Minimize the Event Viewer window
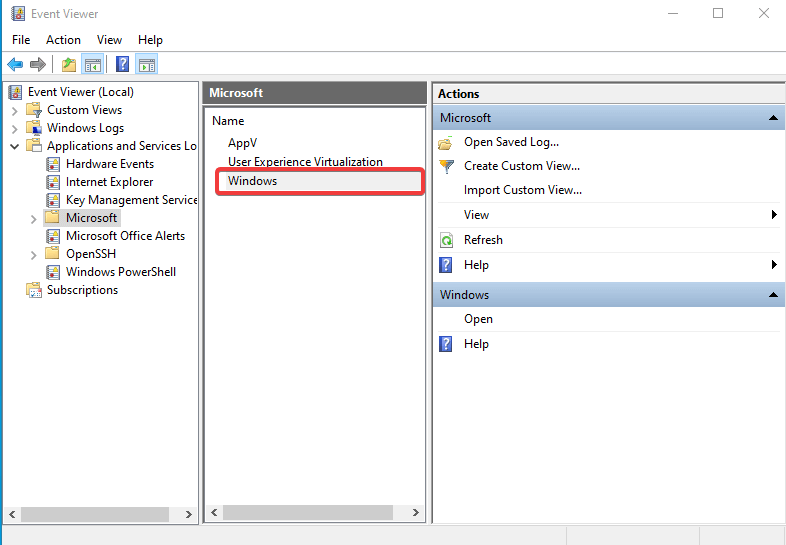 [x=673, y=13]
